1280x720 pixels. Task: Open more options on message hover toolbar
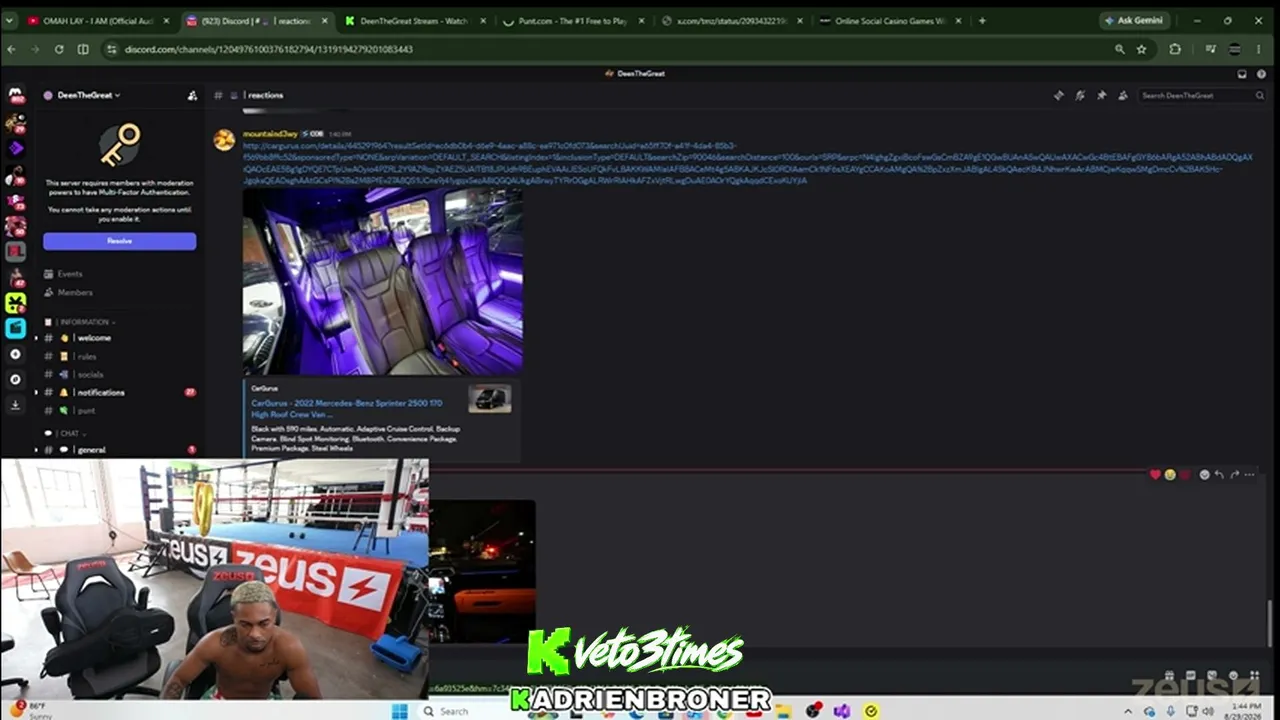tap(1249, 475)
